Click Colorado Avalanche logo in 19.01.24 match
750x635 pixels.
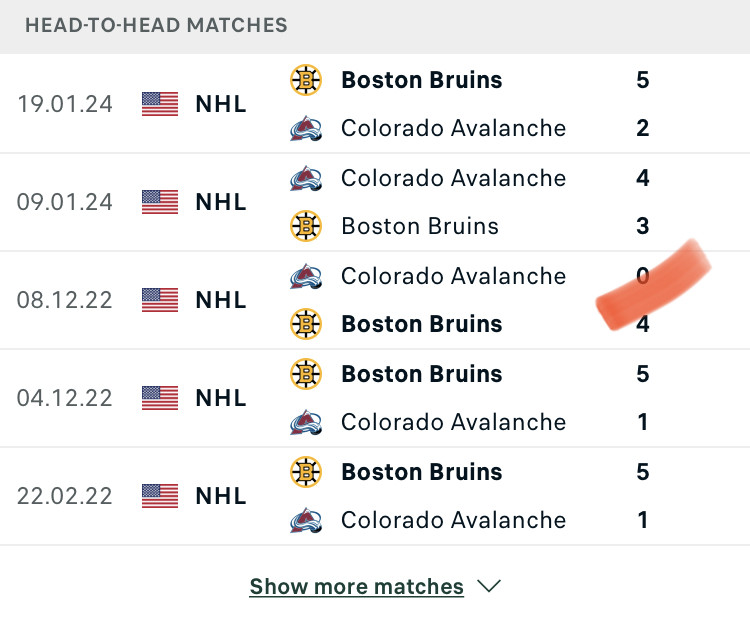click(x=306, y=128)
